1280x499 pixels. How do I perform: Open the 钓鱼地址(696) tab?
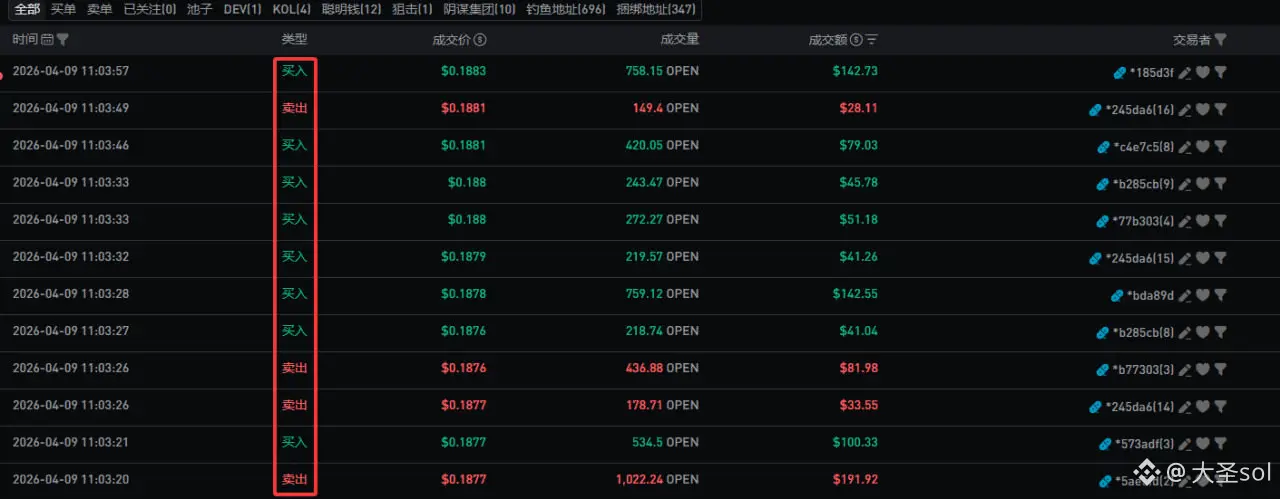click(566, 9)
